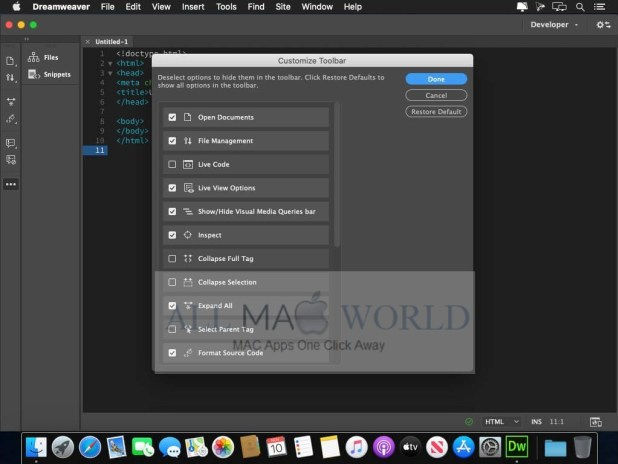Open App Store from the Dock
The width and height of the screenshot is (618, 464).
pyautogui.click(x=463, y=447)
